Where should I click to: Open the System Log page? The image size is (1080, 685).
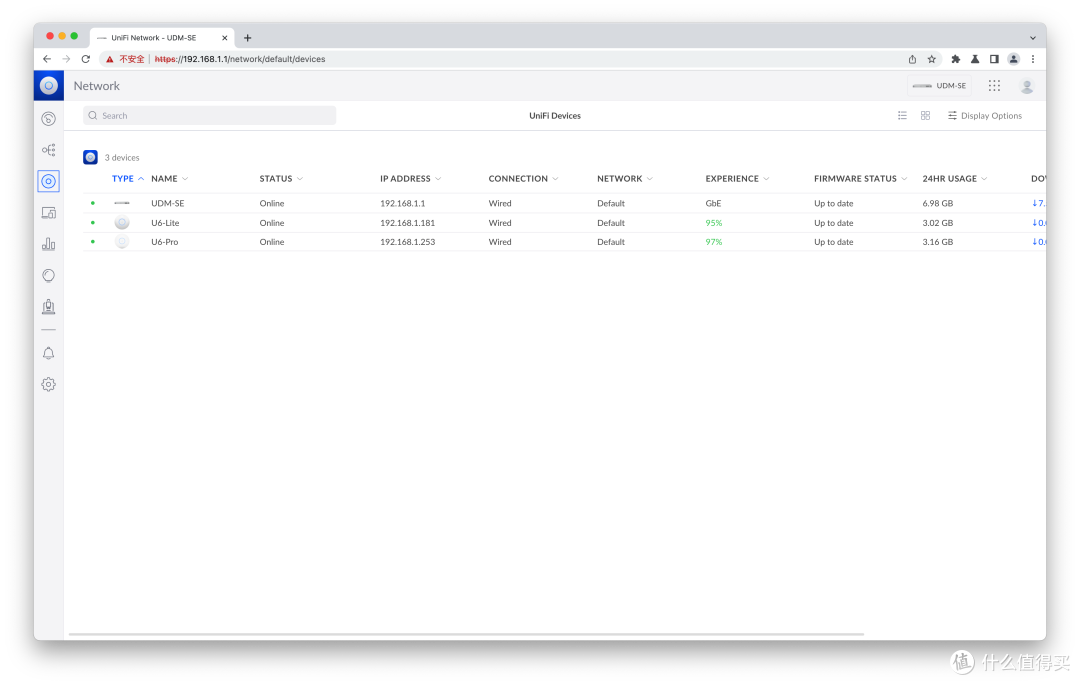pos(48,307)
